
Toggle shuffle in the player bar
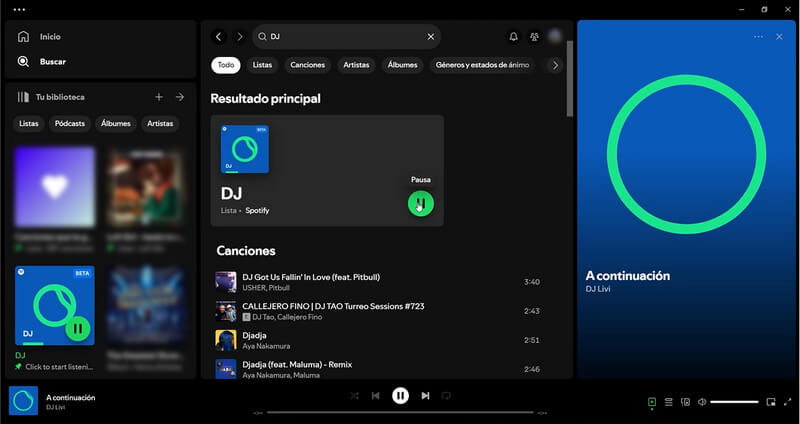tap(355, 395)
